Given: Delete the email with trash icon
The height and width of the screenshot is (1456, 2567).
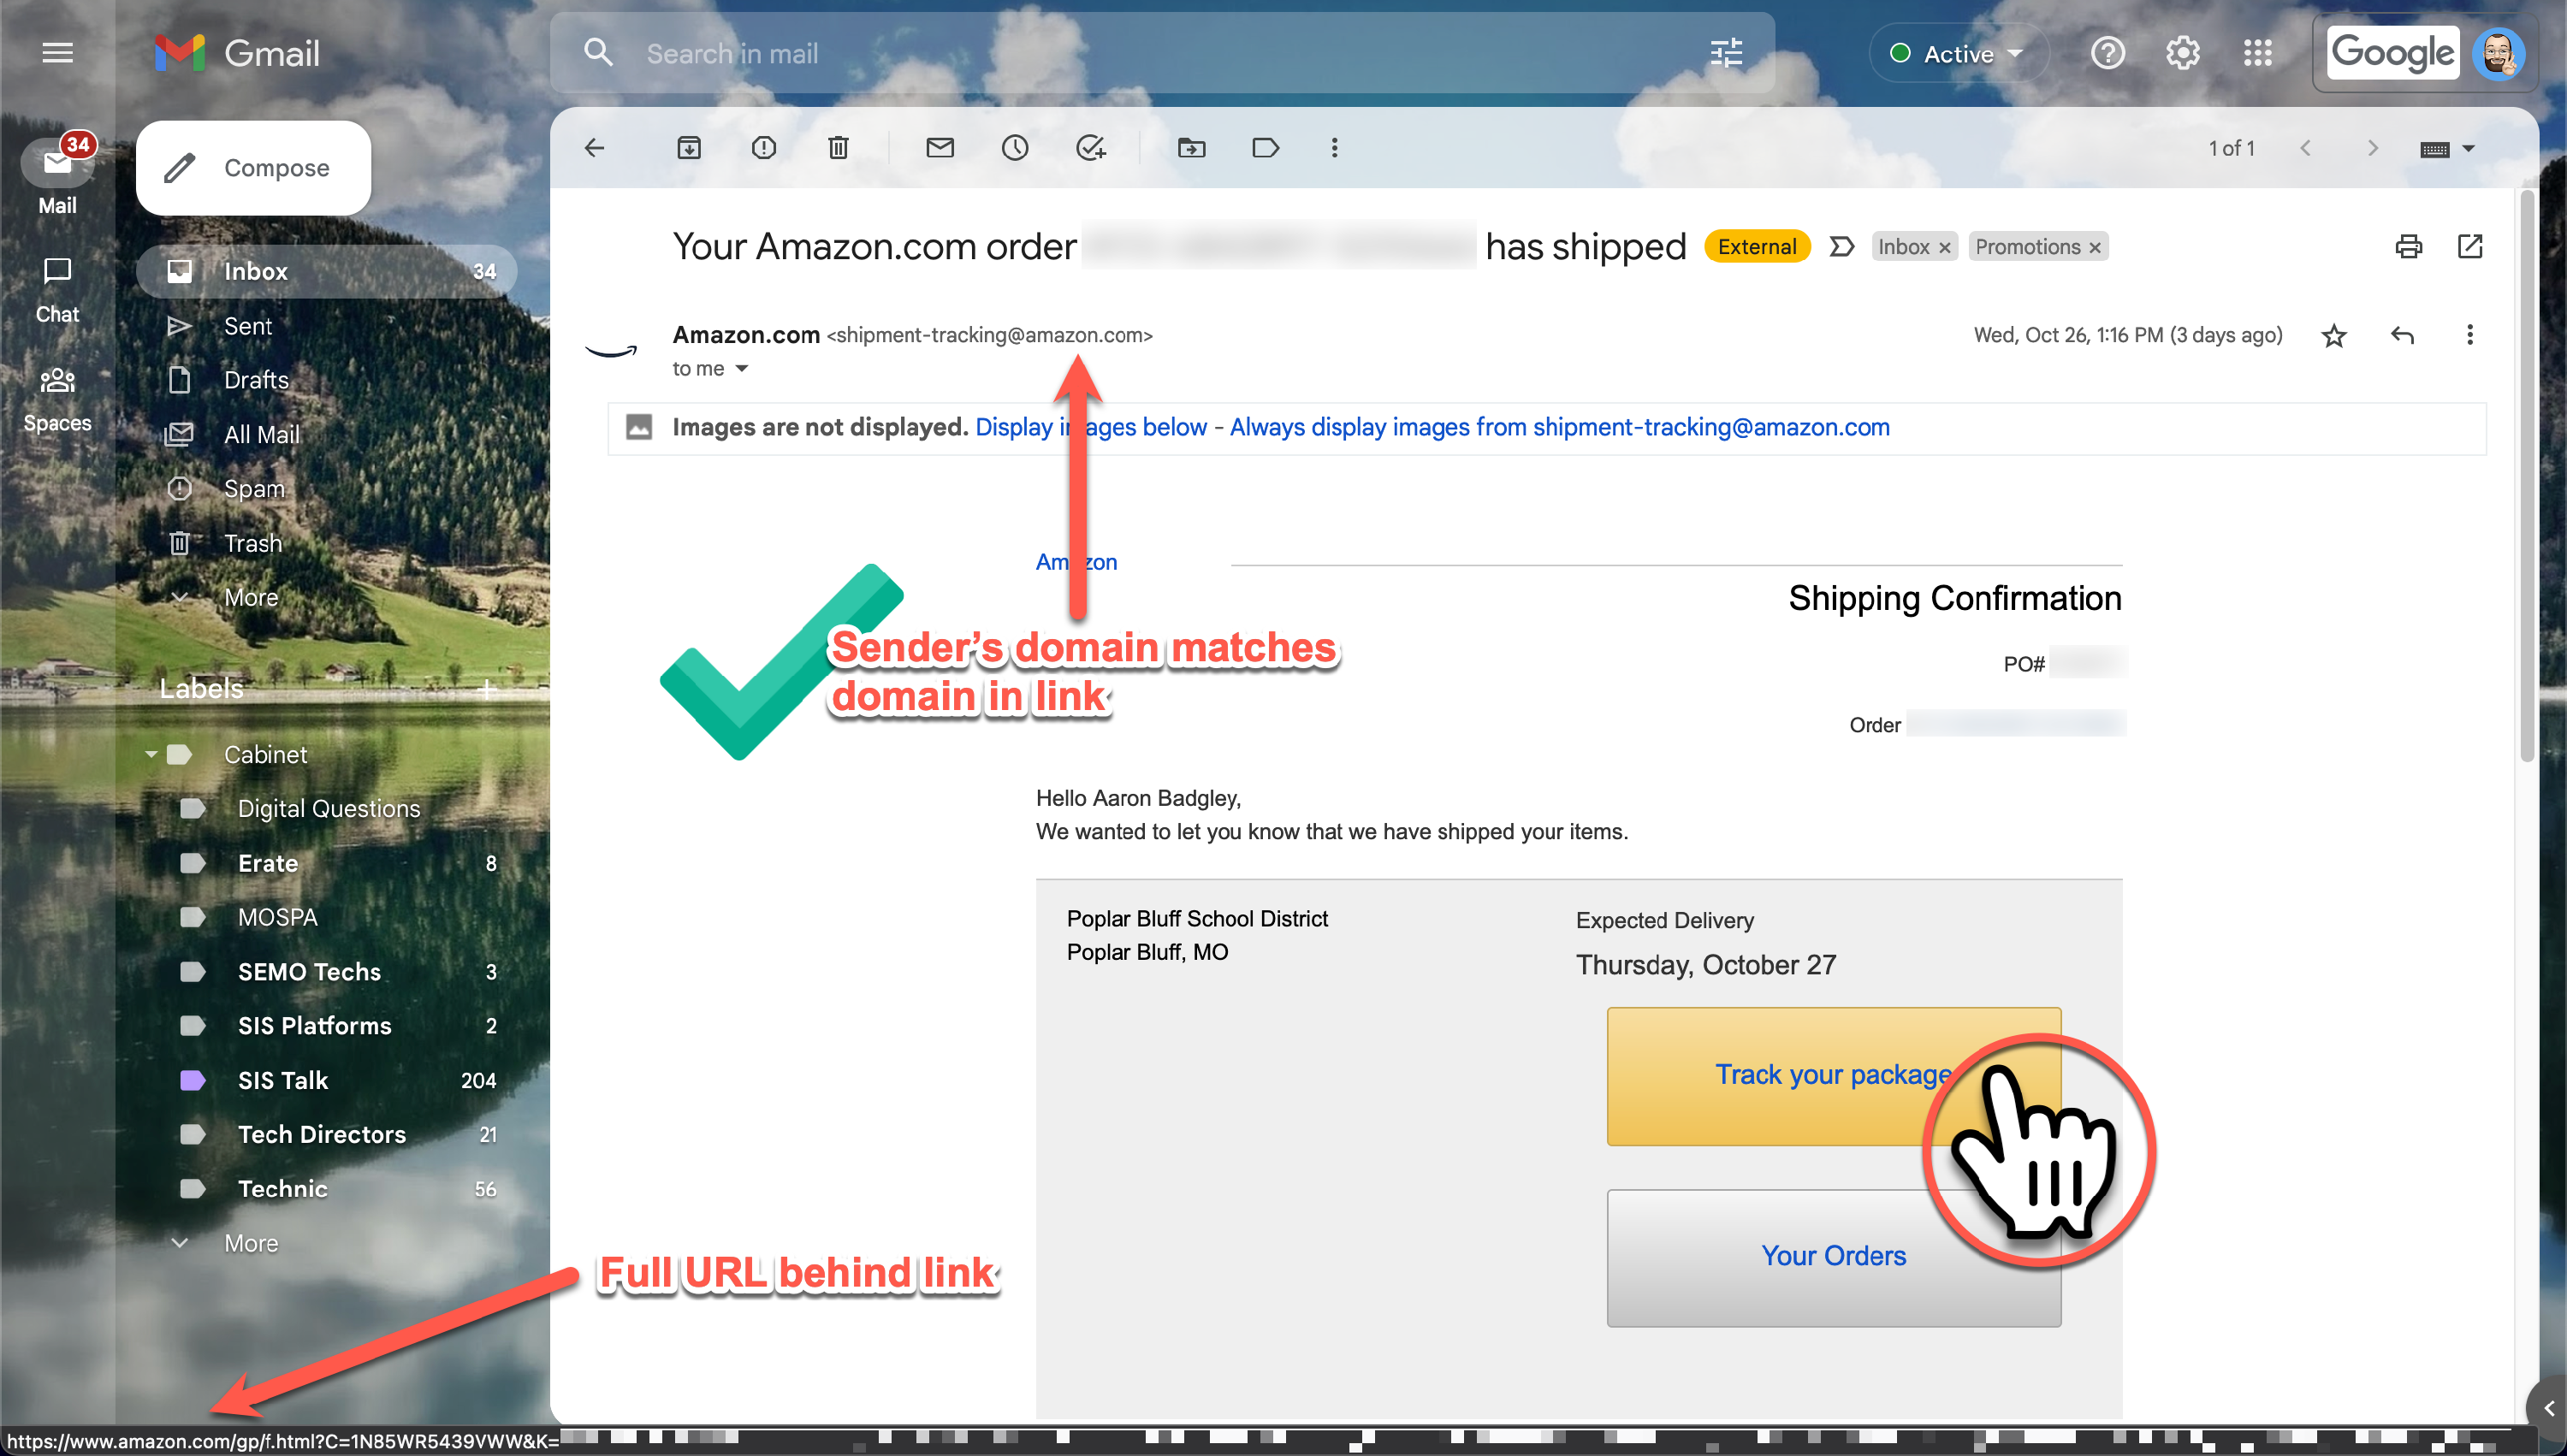Looking at the screenshot, I should 838,148.
